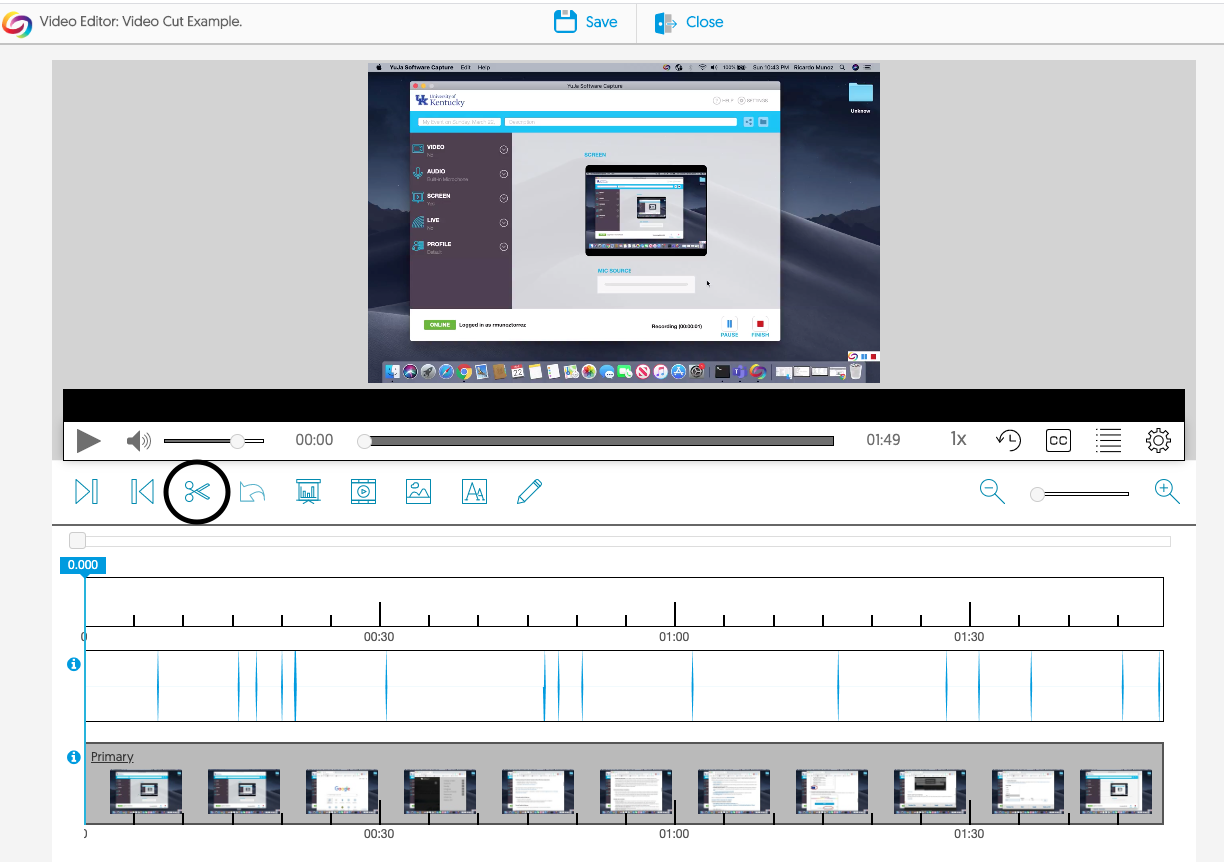This screenshot has height=862, width=1224.
Task: Adjust the timeline zoom slider
Action: pos(1080,493)
